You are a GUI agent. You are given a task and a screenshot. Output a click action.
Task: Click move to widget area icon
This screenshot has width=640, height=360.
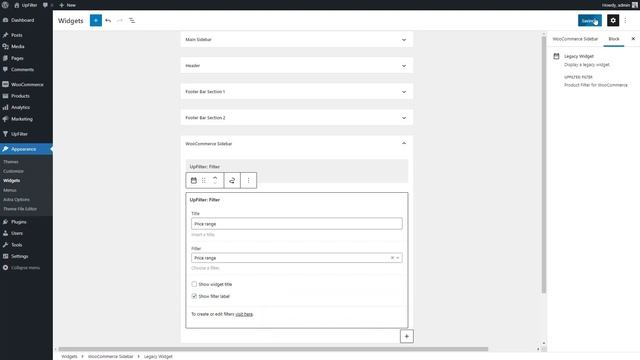pyautogui.click(x=232, y=180)
